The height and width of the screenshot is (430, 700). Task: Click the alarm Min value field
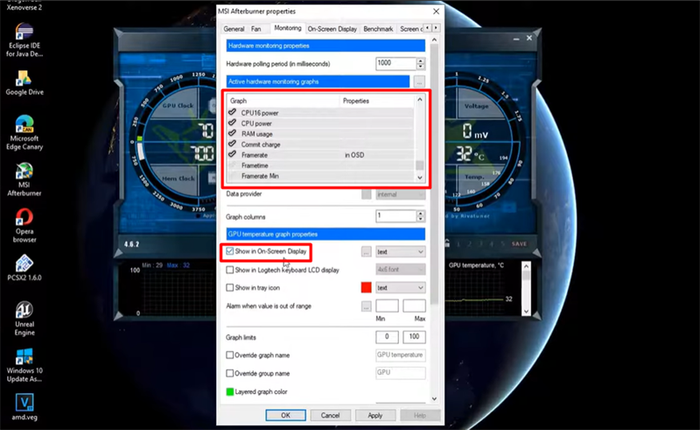click(x=387, y=306)
